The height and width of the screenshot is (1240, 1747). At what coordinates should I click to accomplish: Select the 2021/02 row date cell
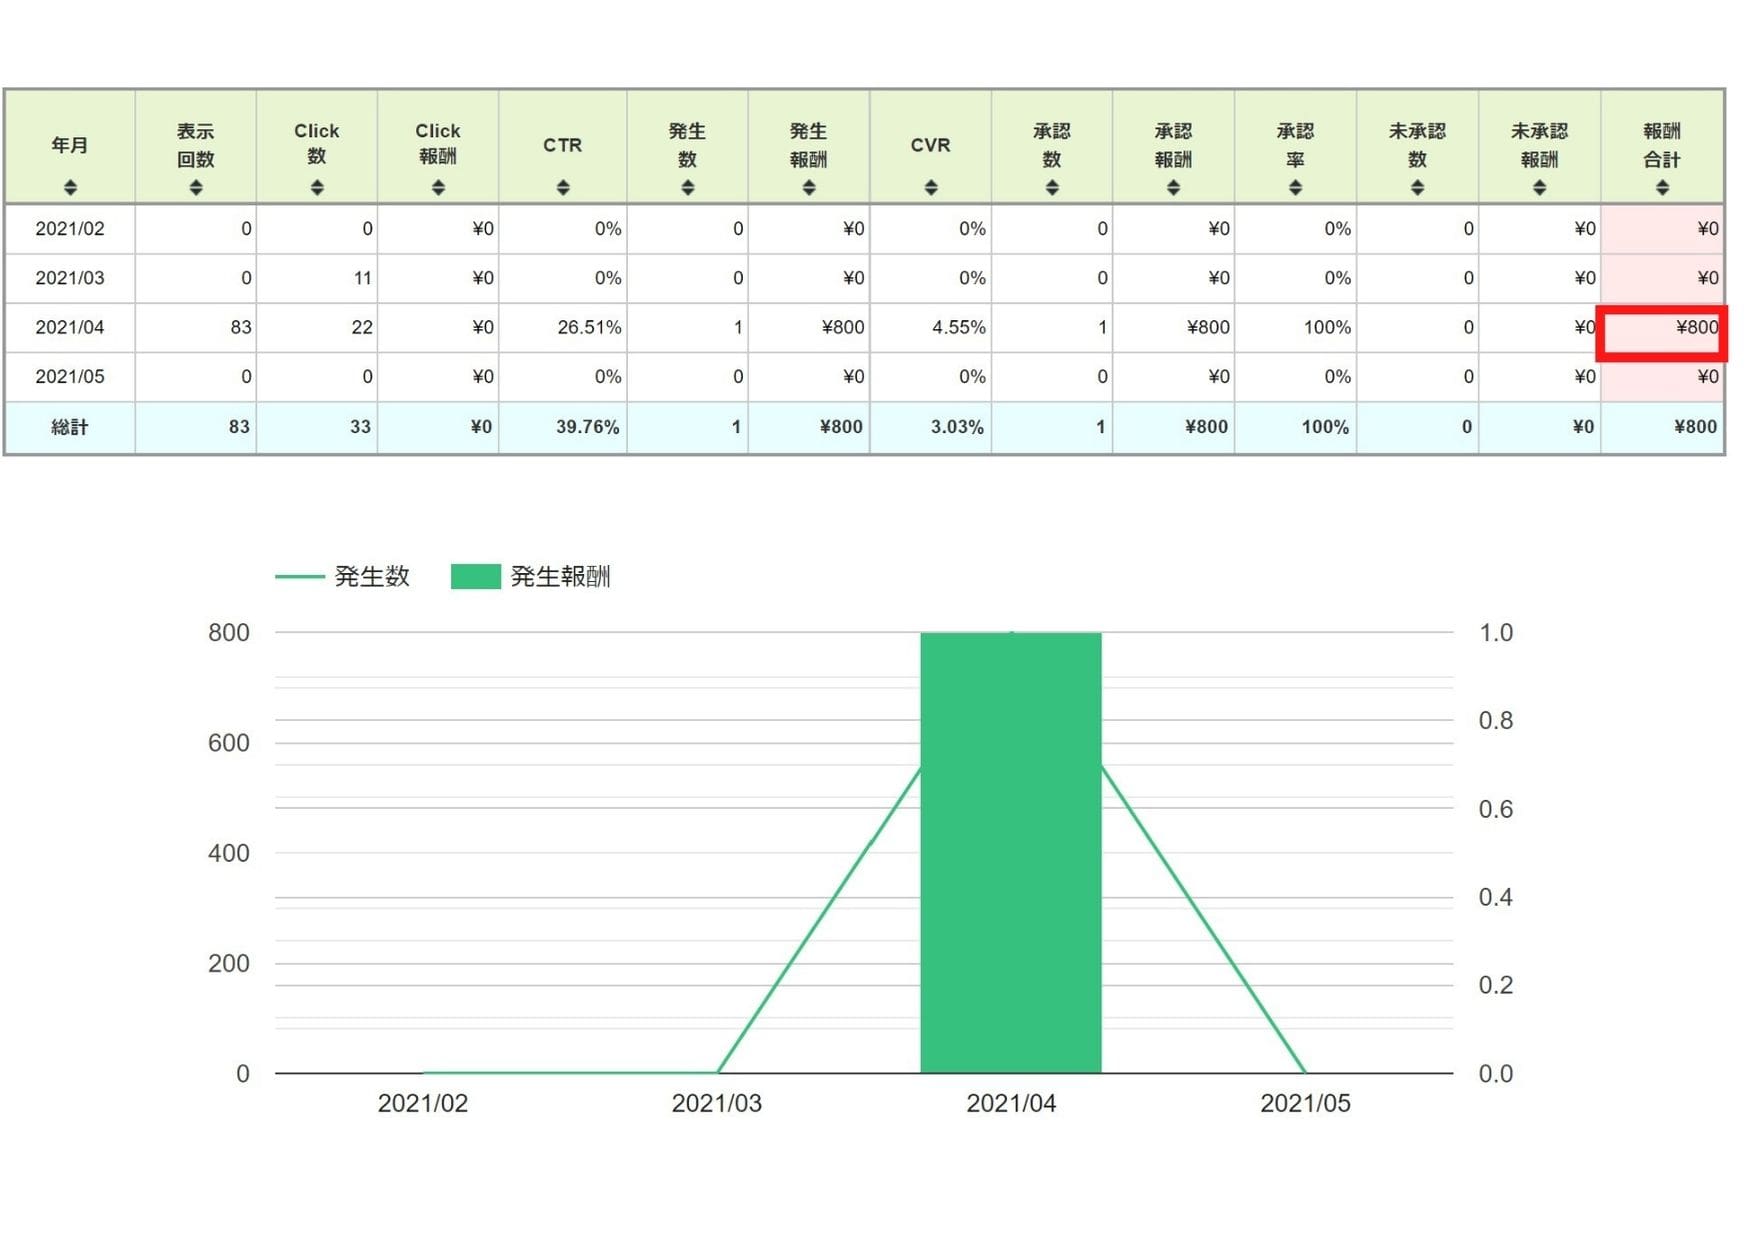(x=70, y=229)
